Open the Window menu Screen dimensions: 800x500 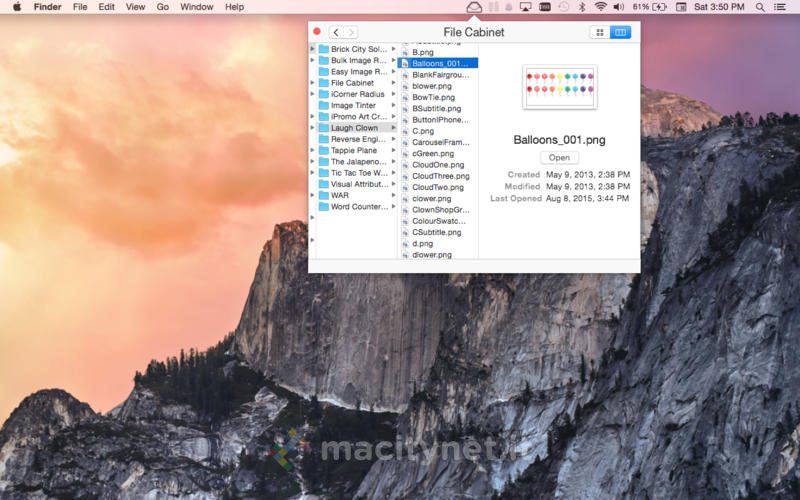196,7
